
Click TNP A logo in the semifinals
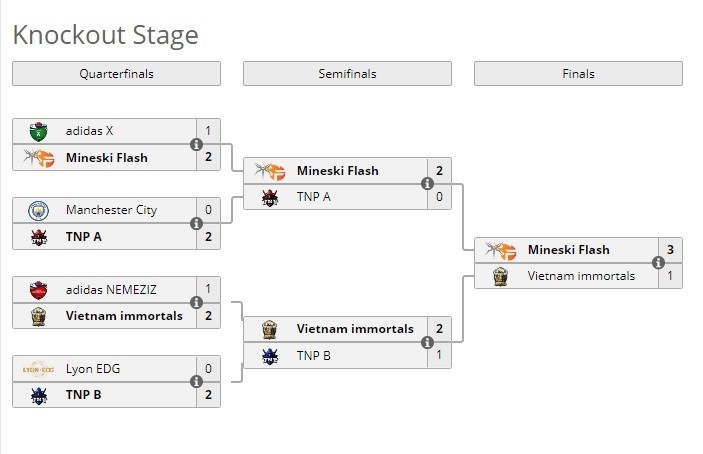pyautogui.click(x=270, y=197)
